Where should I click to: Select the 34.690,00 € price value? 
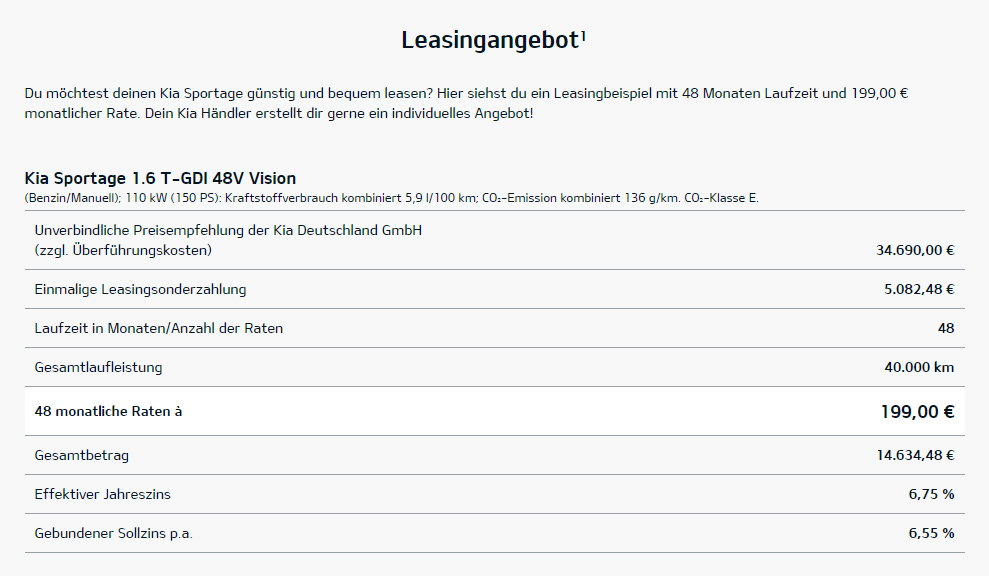point(915,250)
